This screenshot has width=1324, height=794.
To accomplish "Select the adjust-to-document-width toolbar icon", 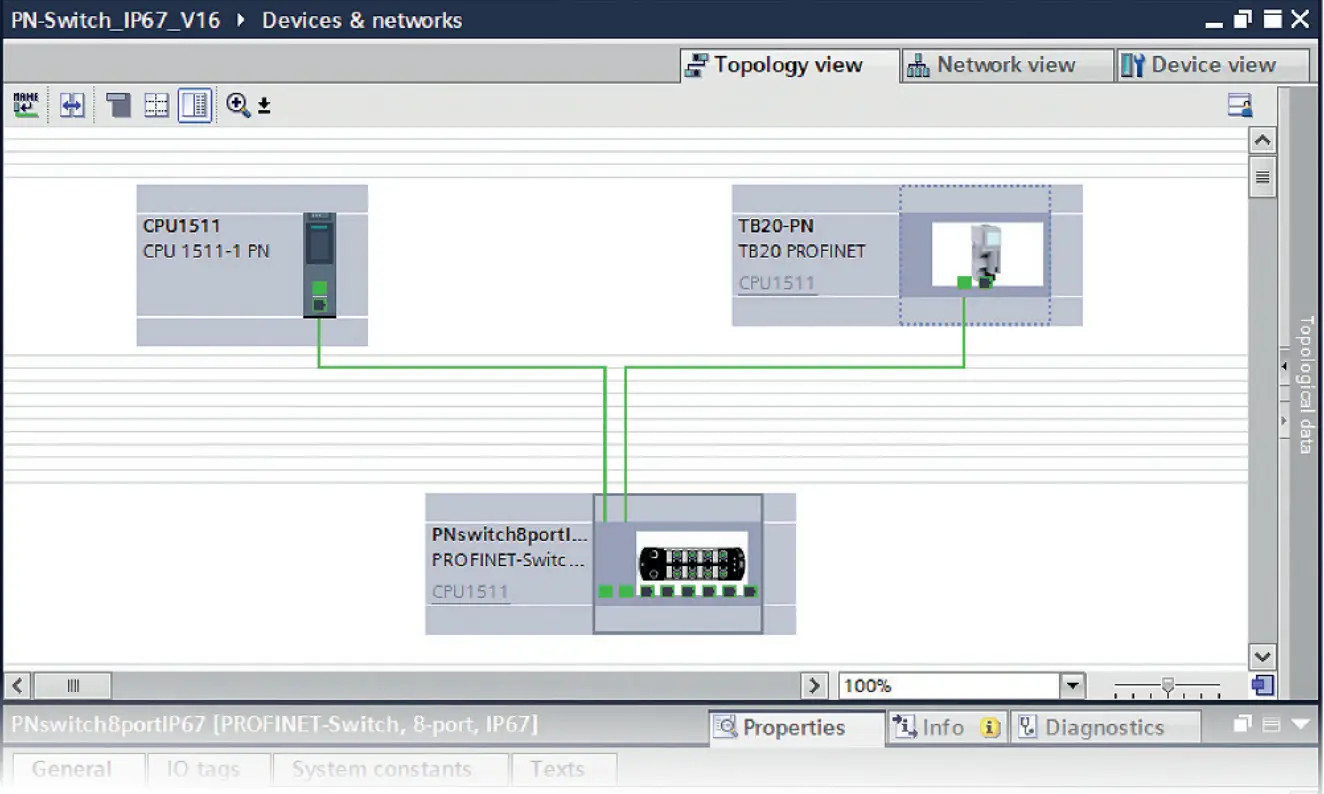I will click(x=71, y=105).
